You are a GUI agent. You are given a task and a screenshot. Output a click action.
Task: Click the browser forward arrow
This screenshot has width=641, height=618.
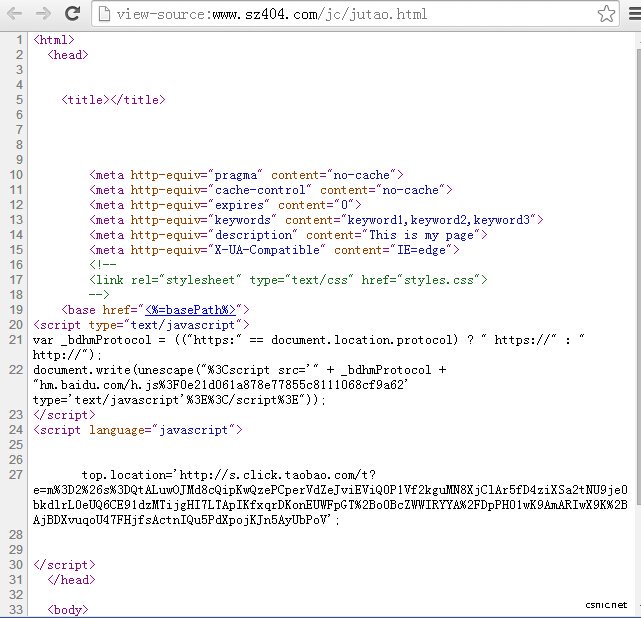click(43, 14)
